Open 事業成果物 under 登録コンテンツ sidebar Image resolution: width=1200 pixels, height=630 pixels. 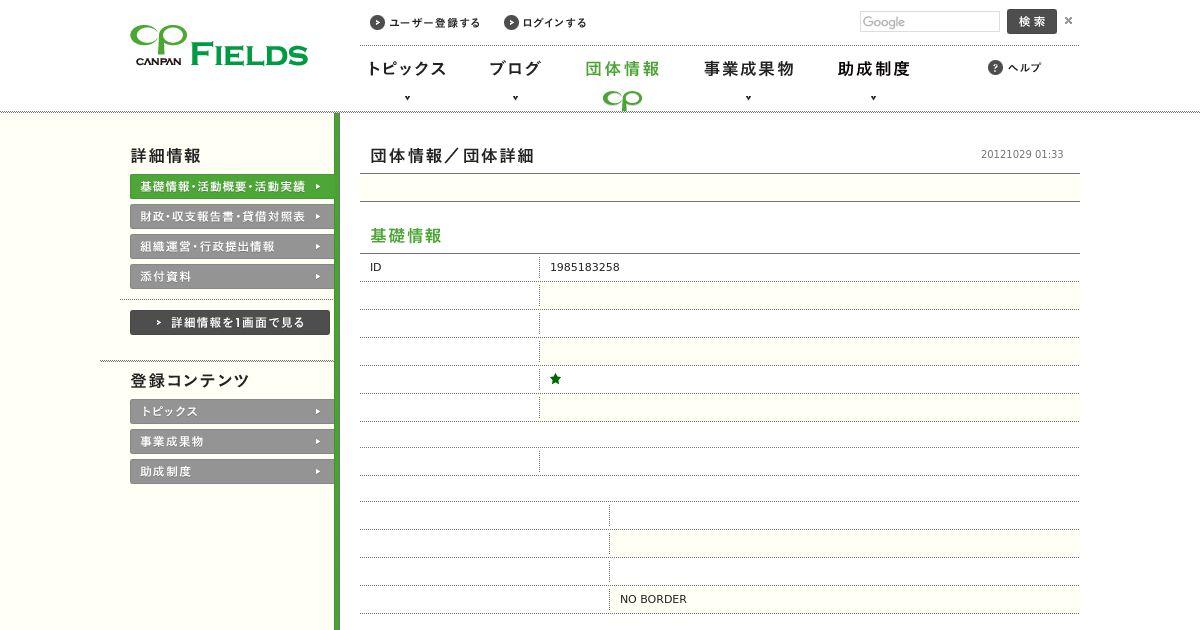(232, 441)
